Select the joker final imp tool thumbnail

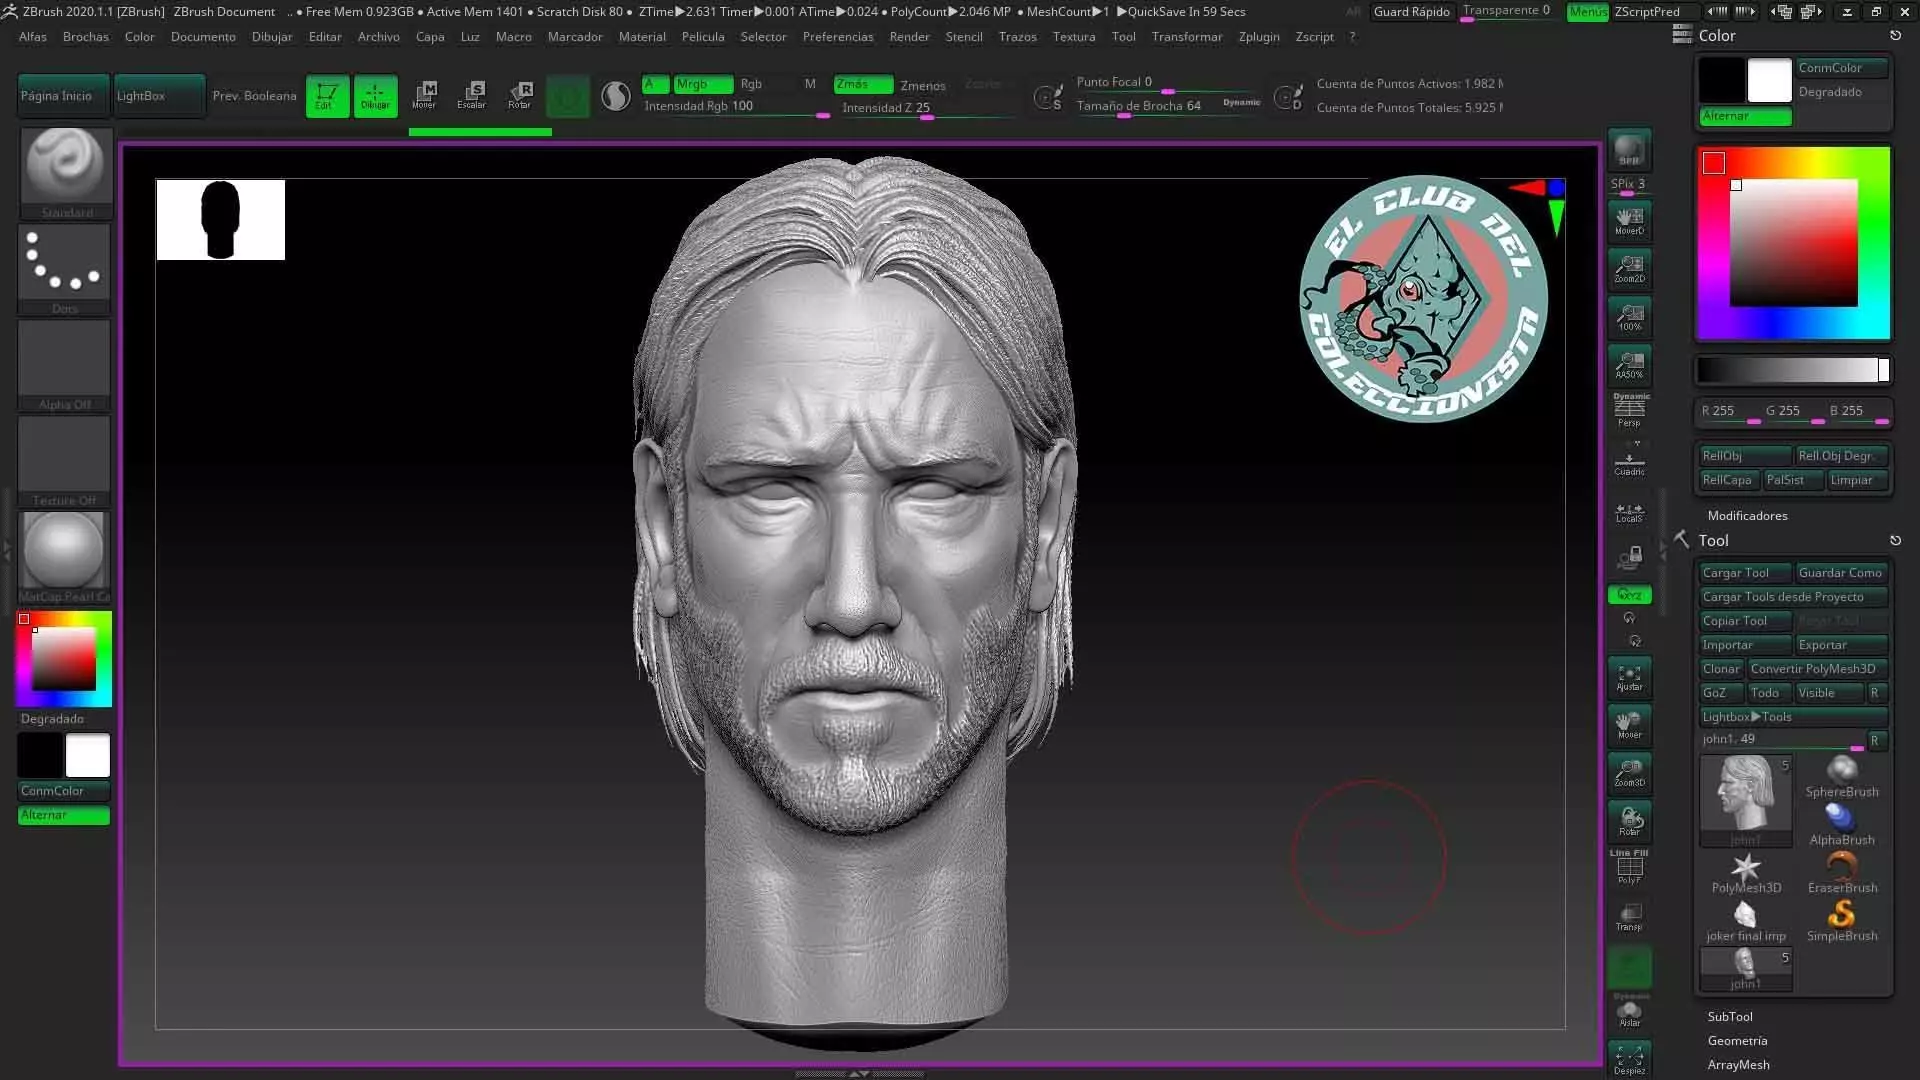coord(1745,920)
